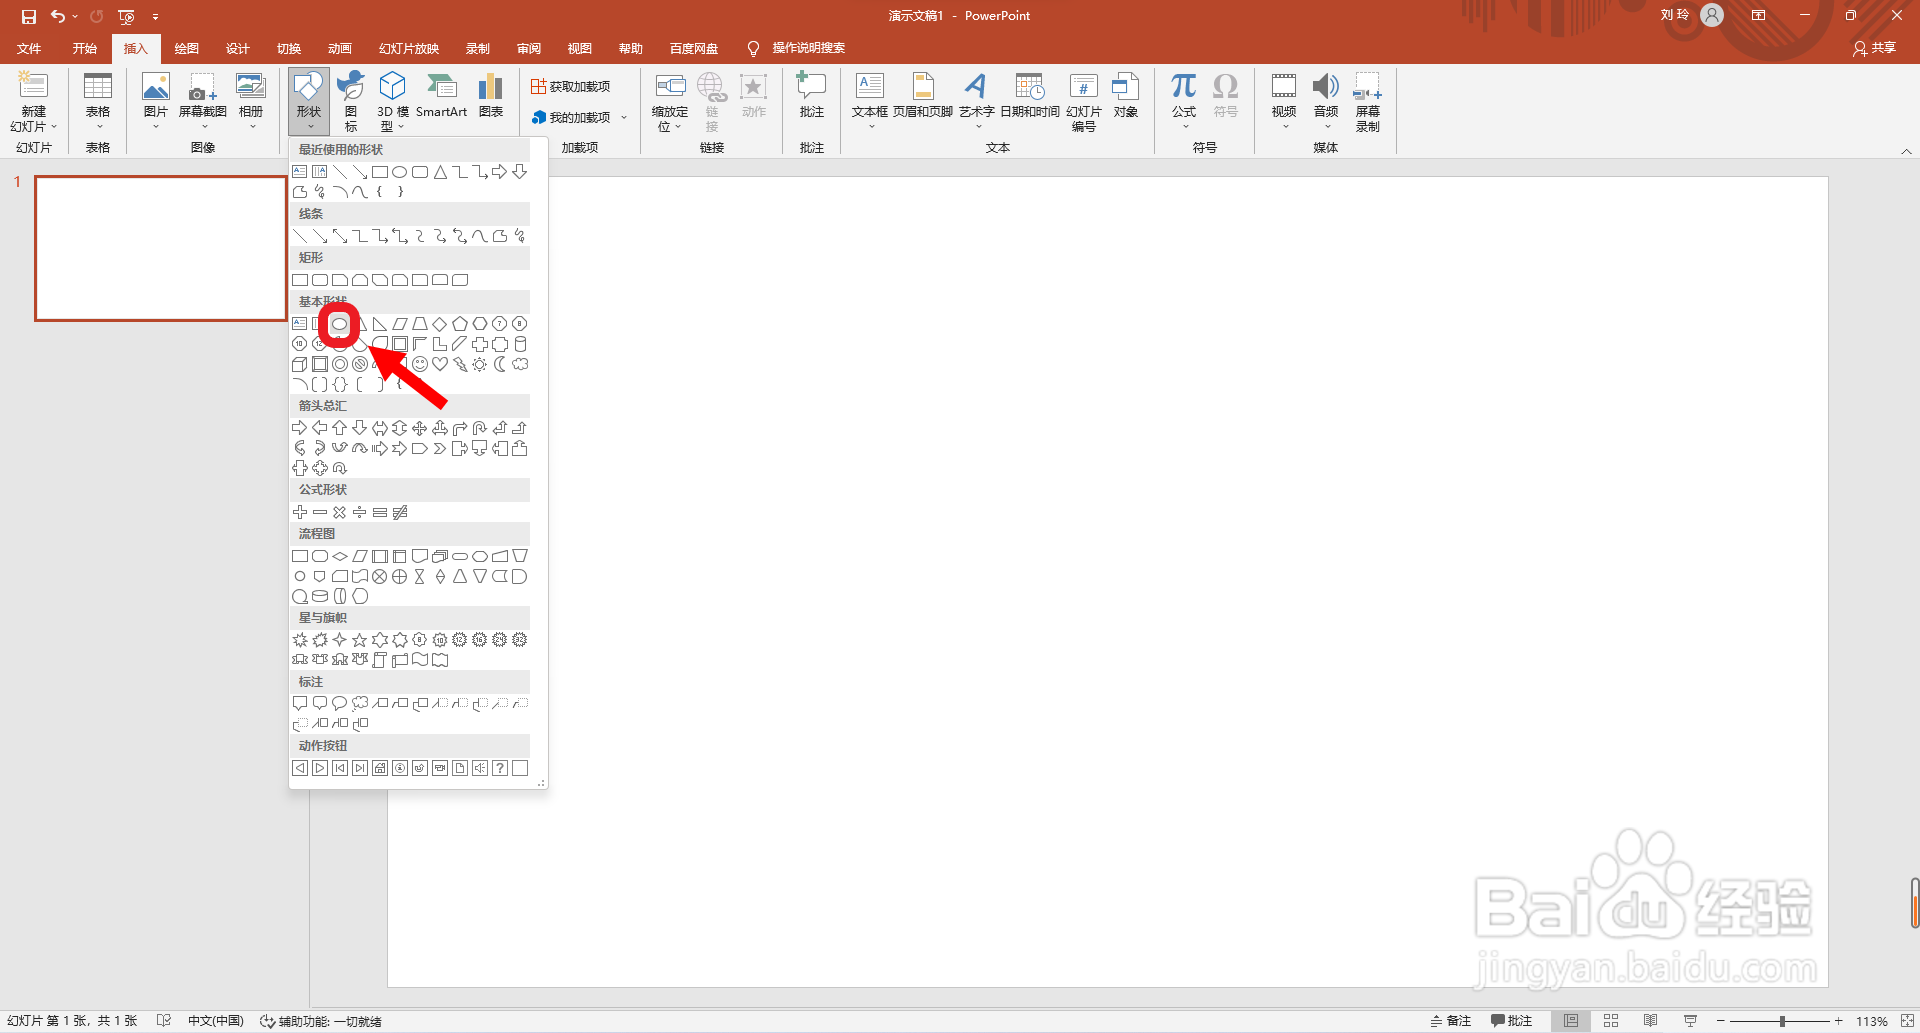1920x1033 pixels.
Task: Select the wave flag shape
Action: [420, 660]
